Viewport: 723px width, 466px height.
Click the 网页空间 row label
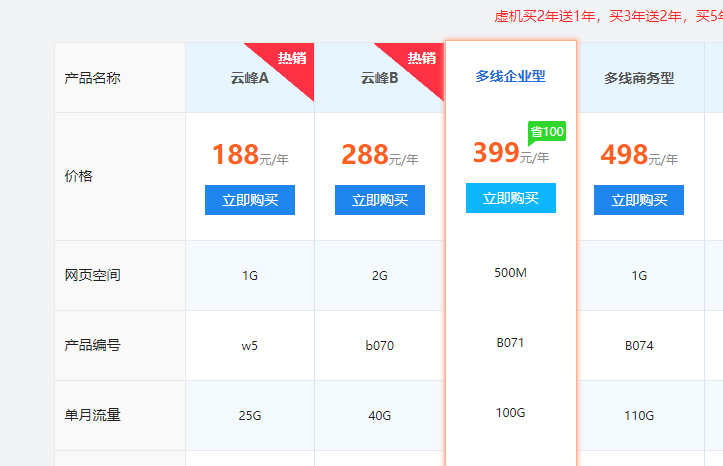(x=93, y=275)
